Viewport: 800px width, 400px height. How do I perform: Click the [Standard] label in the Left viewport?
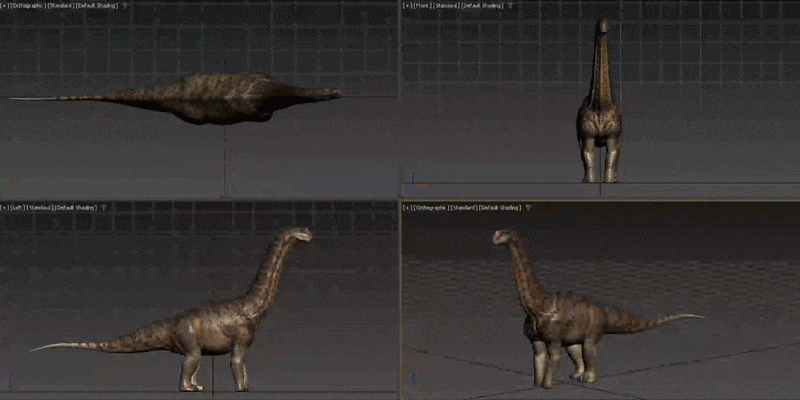point(40,208)
